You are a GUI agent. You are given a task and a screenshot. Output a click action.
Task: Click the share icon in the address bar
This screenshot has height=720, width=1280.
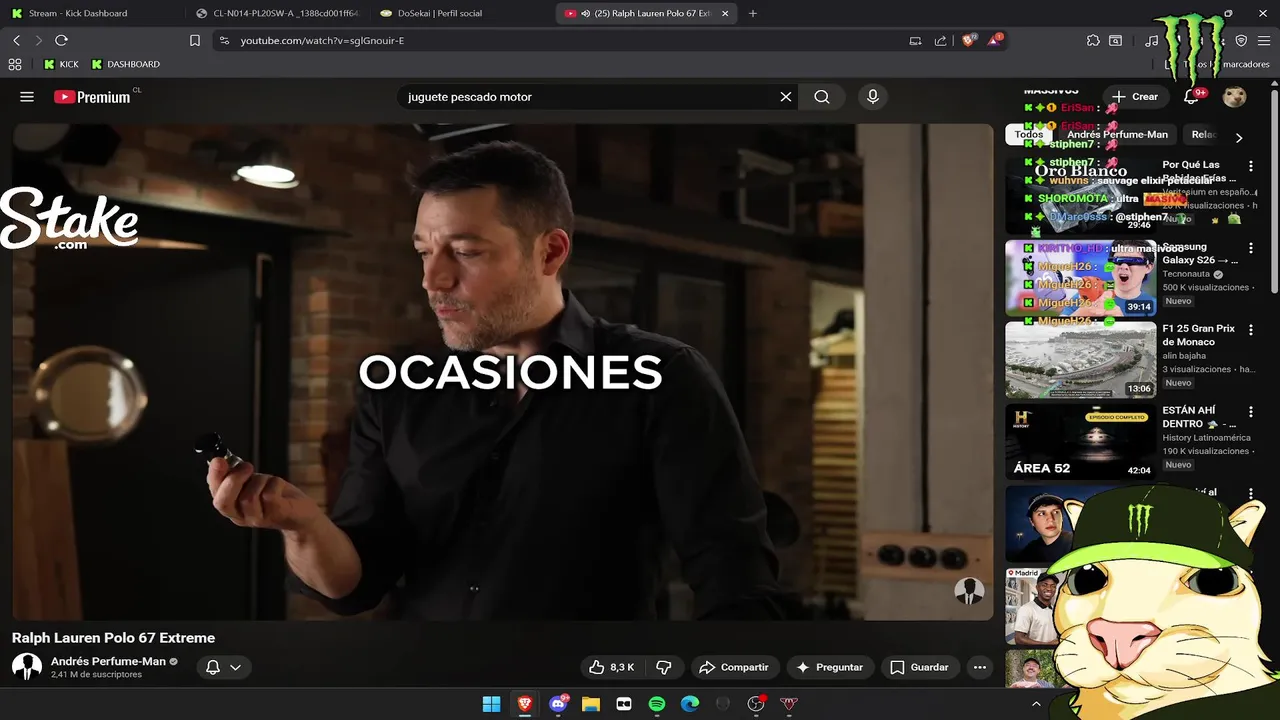click(x=940, y=40)
